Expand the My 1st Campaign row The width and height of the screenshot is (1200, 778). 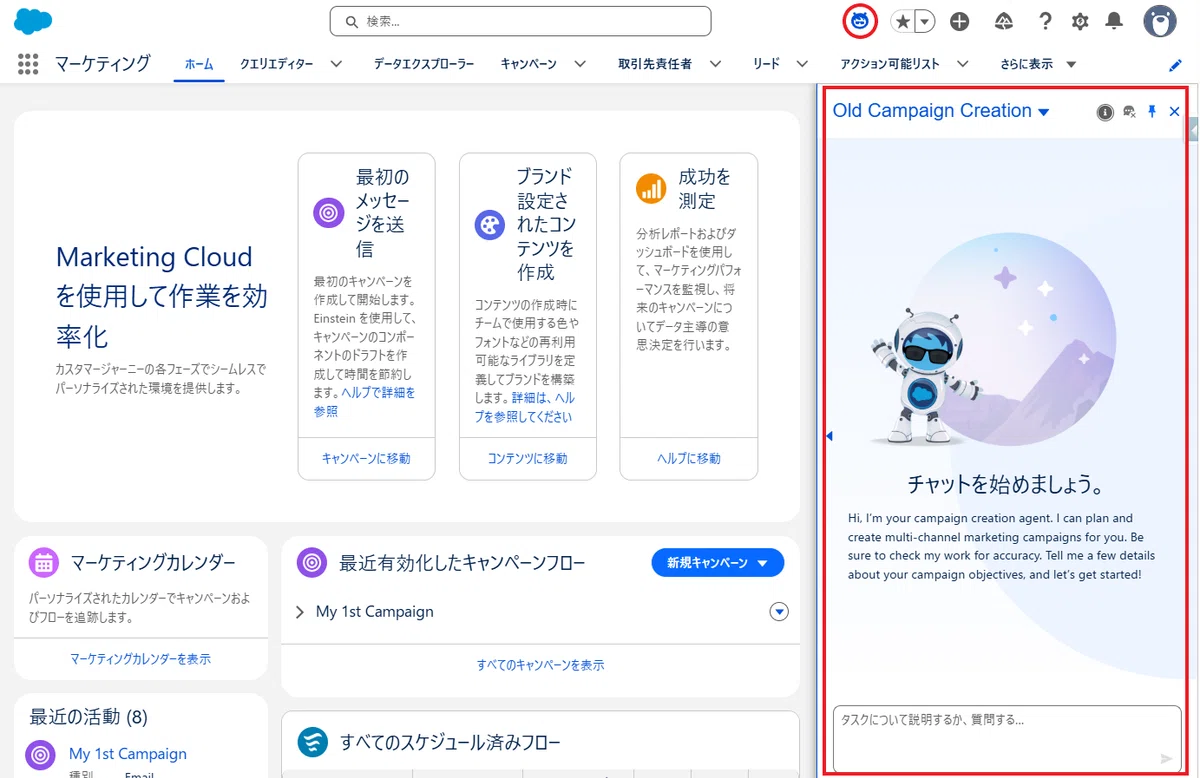[x=300, y=612]
